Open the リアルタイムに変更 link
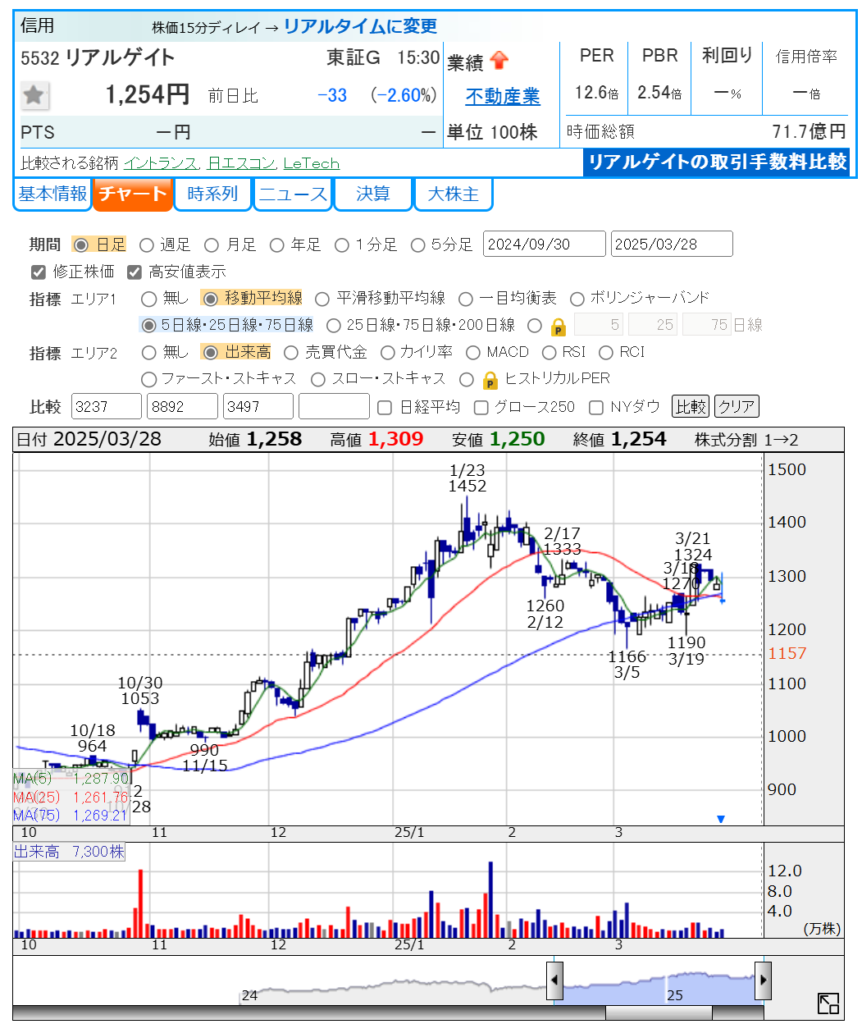The height and width of the screenshot is (1024, 862). tap(360, 27)
